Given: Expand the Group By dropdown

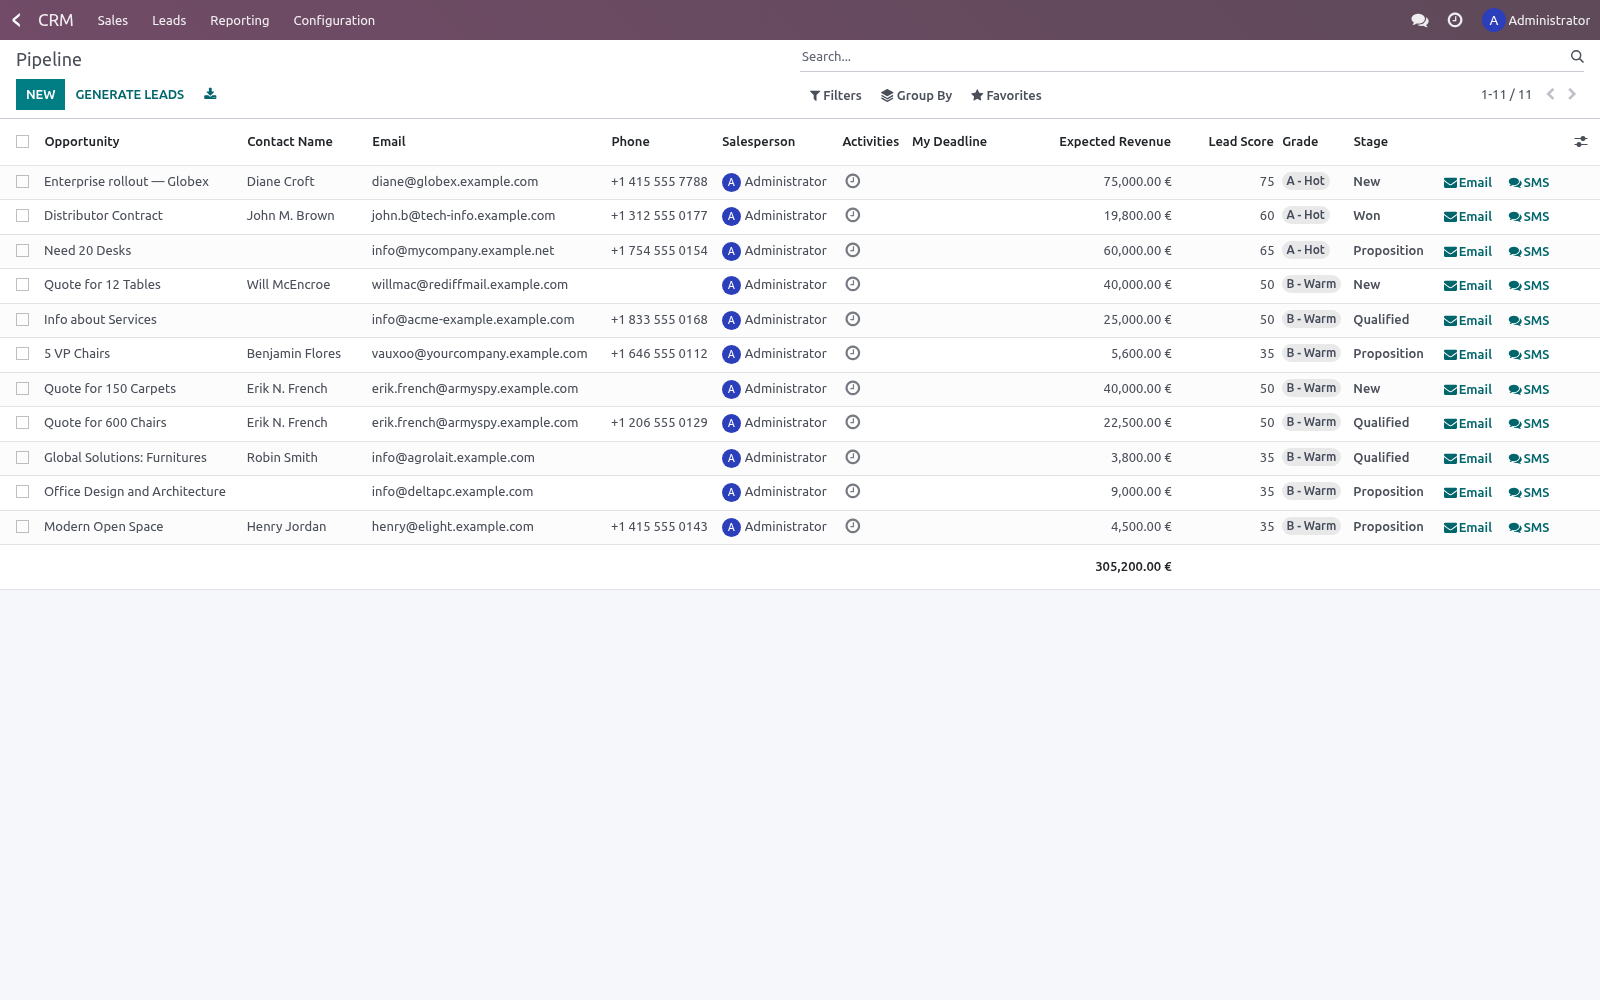Looking at the screenshot, I should [916, 95].
